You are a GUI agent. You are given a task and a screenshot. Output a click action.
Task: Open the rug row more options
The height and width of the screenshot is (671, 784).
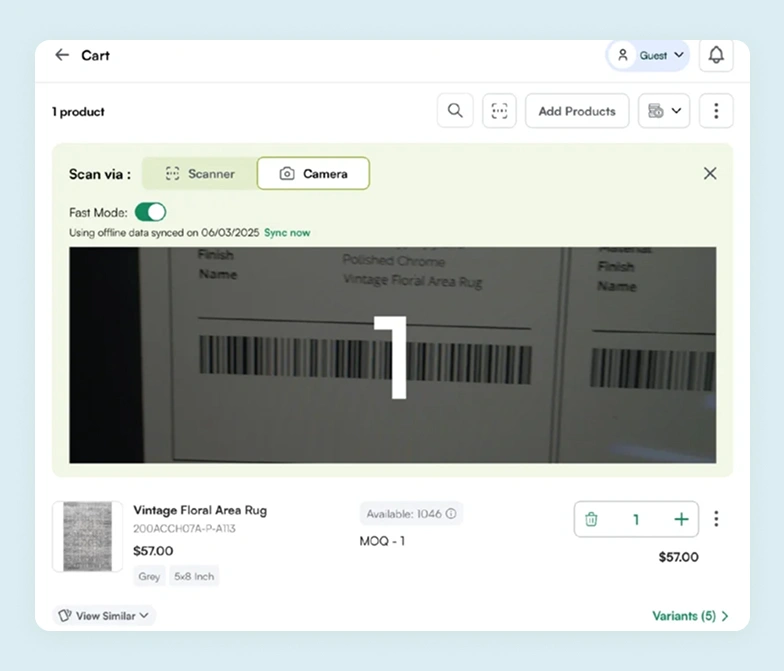point(716,519)
